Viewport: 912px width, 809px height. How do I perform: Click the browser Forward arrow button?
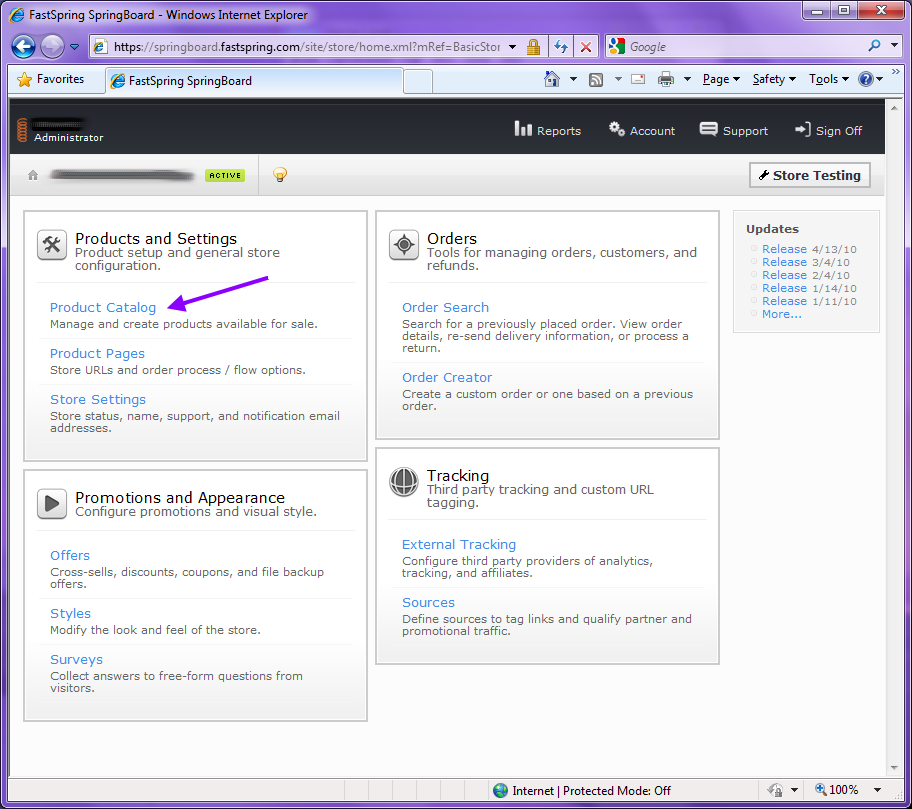click(x=52, y=47)
